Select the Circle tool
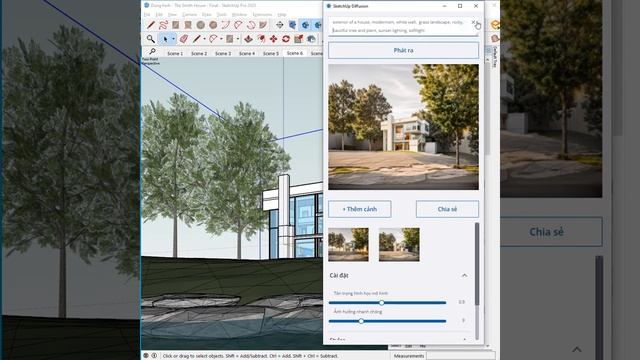The height and width of the screenshot is (360, 640). [x=200, y=25]
